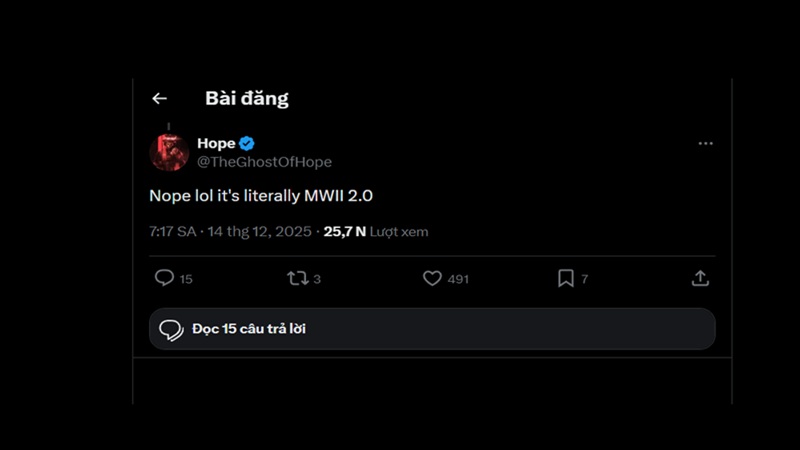Click the 7:17 SA timestamp
The image size is (800, 450).
172,231
